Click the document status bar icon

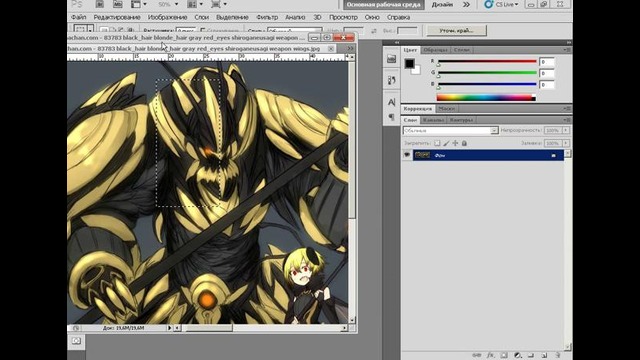coord(76,328)
